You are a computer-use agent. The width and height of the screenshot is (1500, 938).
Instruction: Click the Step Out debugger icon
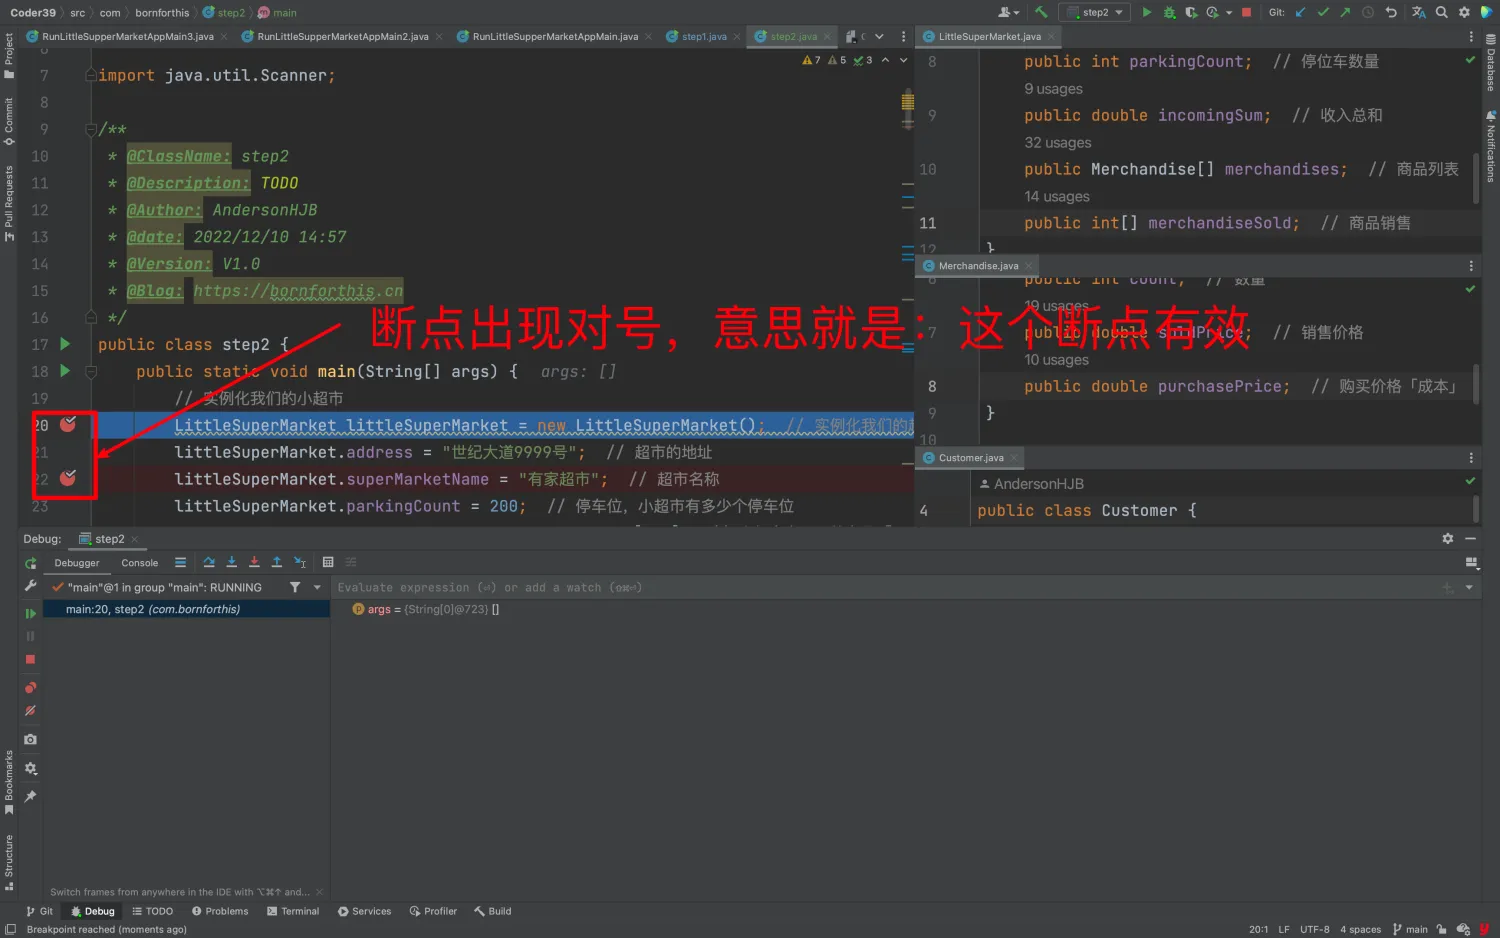tap(277, 562)
